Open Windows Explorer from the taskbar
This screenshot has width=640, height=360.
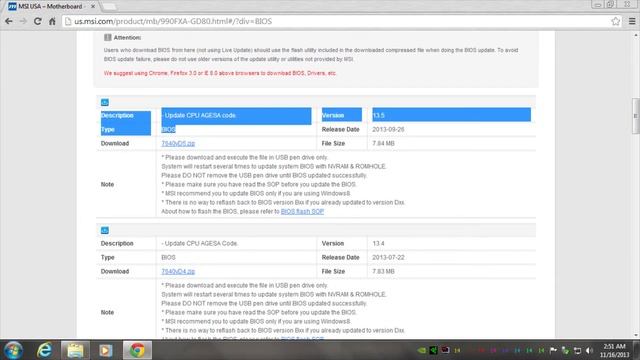[75, 350]
